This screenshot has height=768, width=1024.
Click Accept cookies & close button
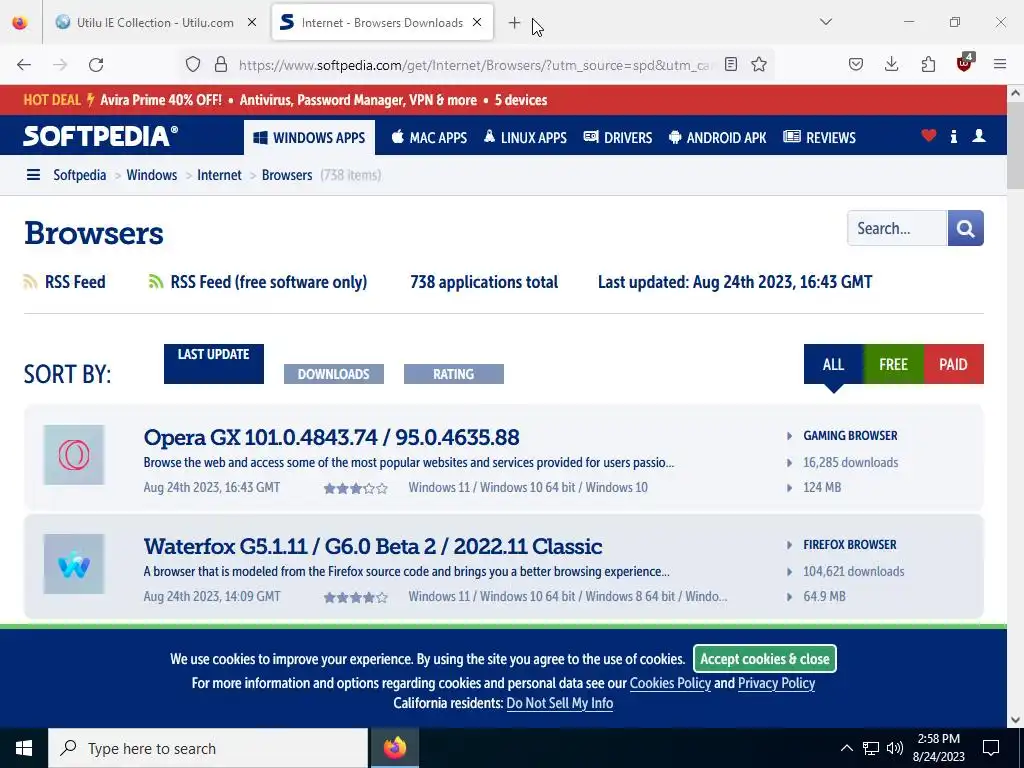pos(765,658)
